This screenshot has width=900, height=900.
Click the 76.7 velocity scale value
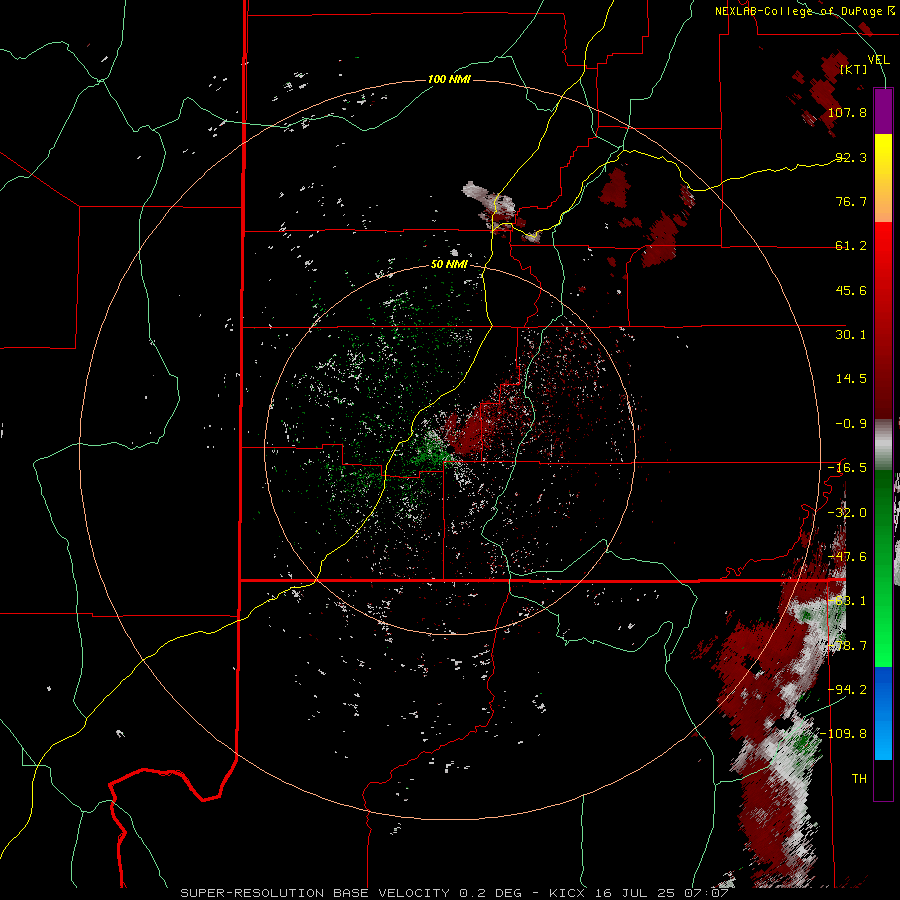851,201
